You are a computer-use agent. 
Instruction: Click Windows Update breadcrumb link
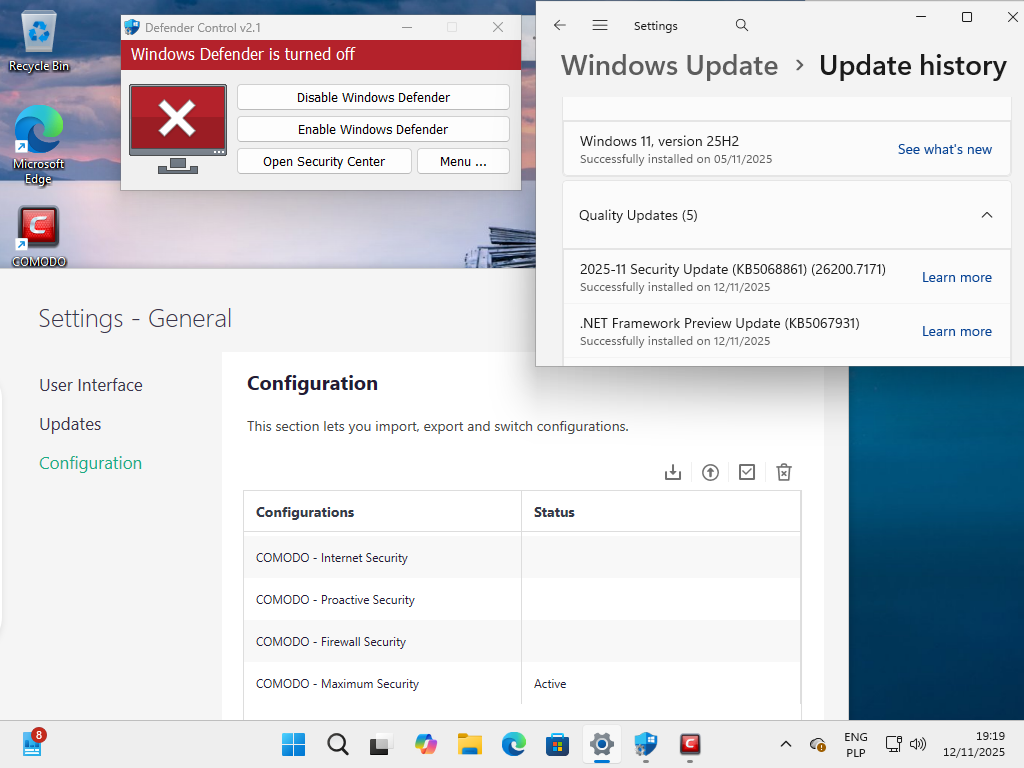669,65
